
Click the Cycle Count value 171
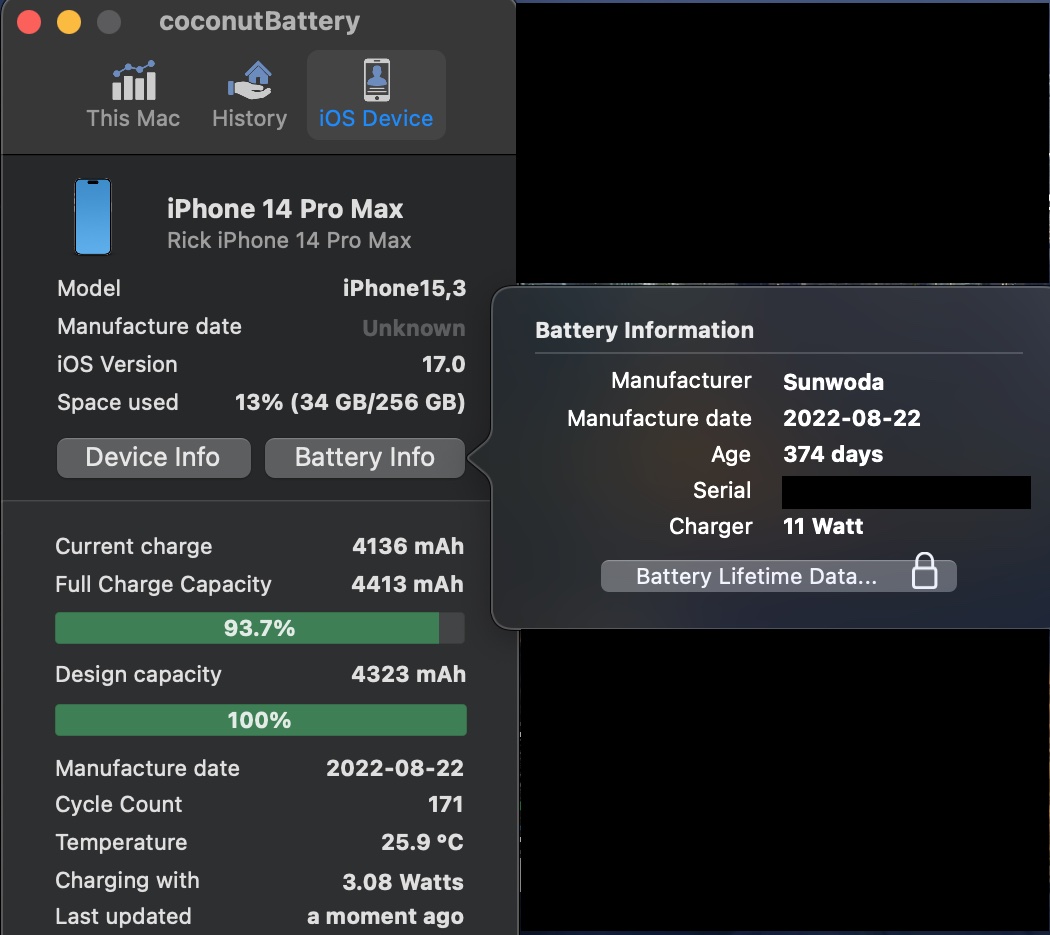click(445, 804)
